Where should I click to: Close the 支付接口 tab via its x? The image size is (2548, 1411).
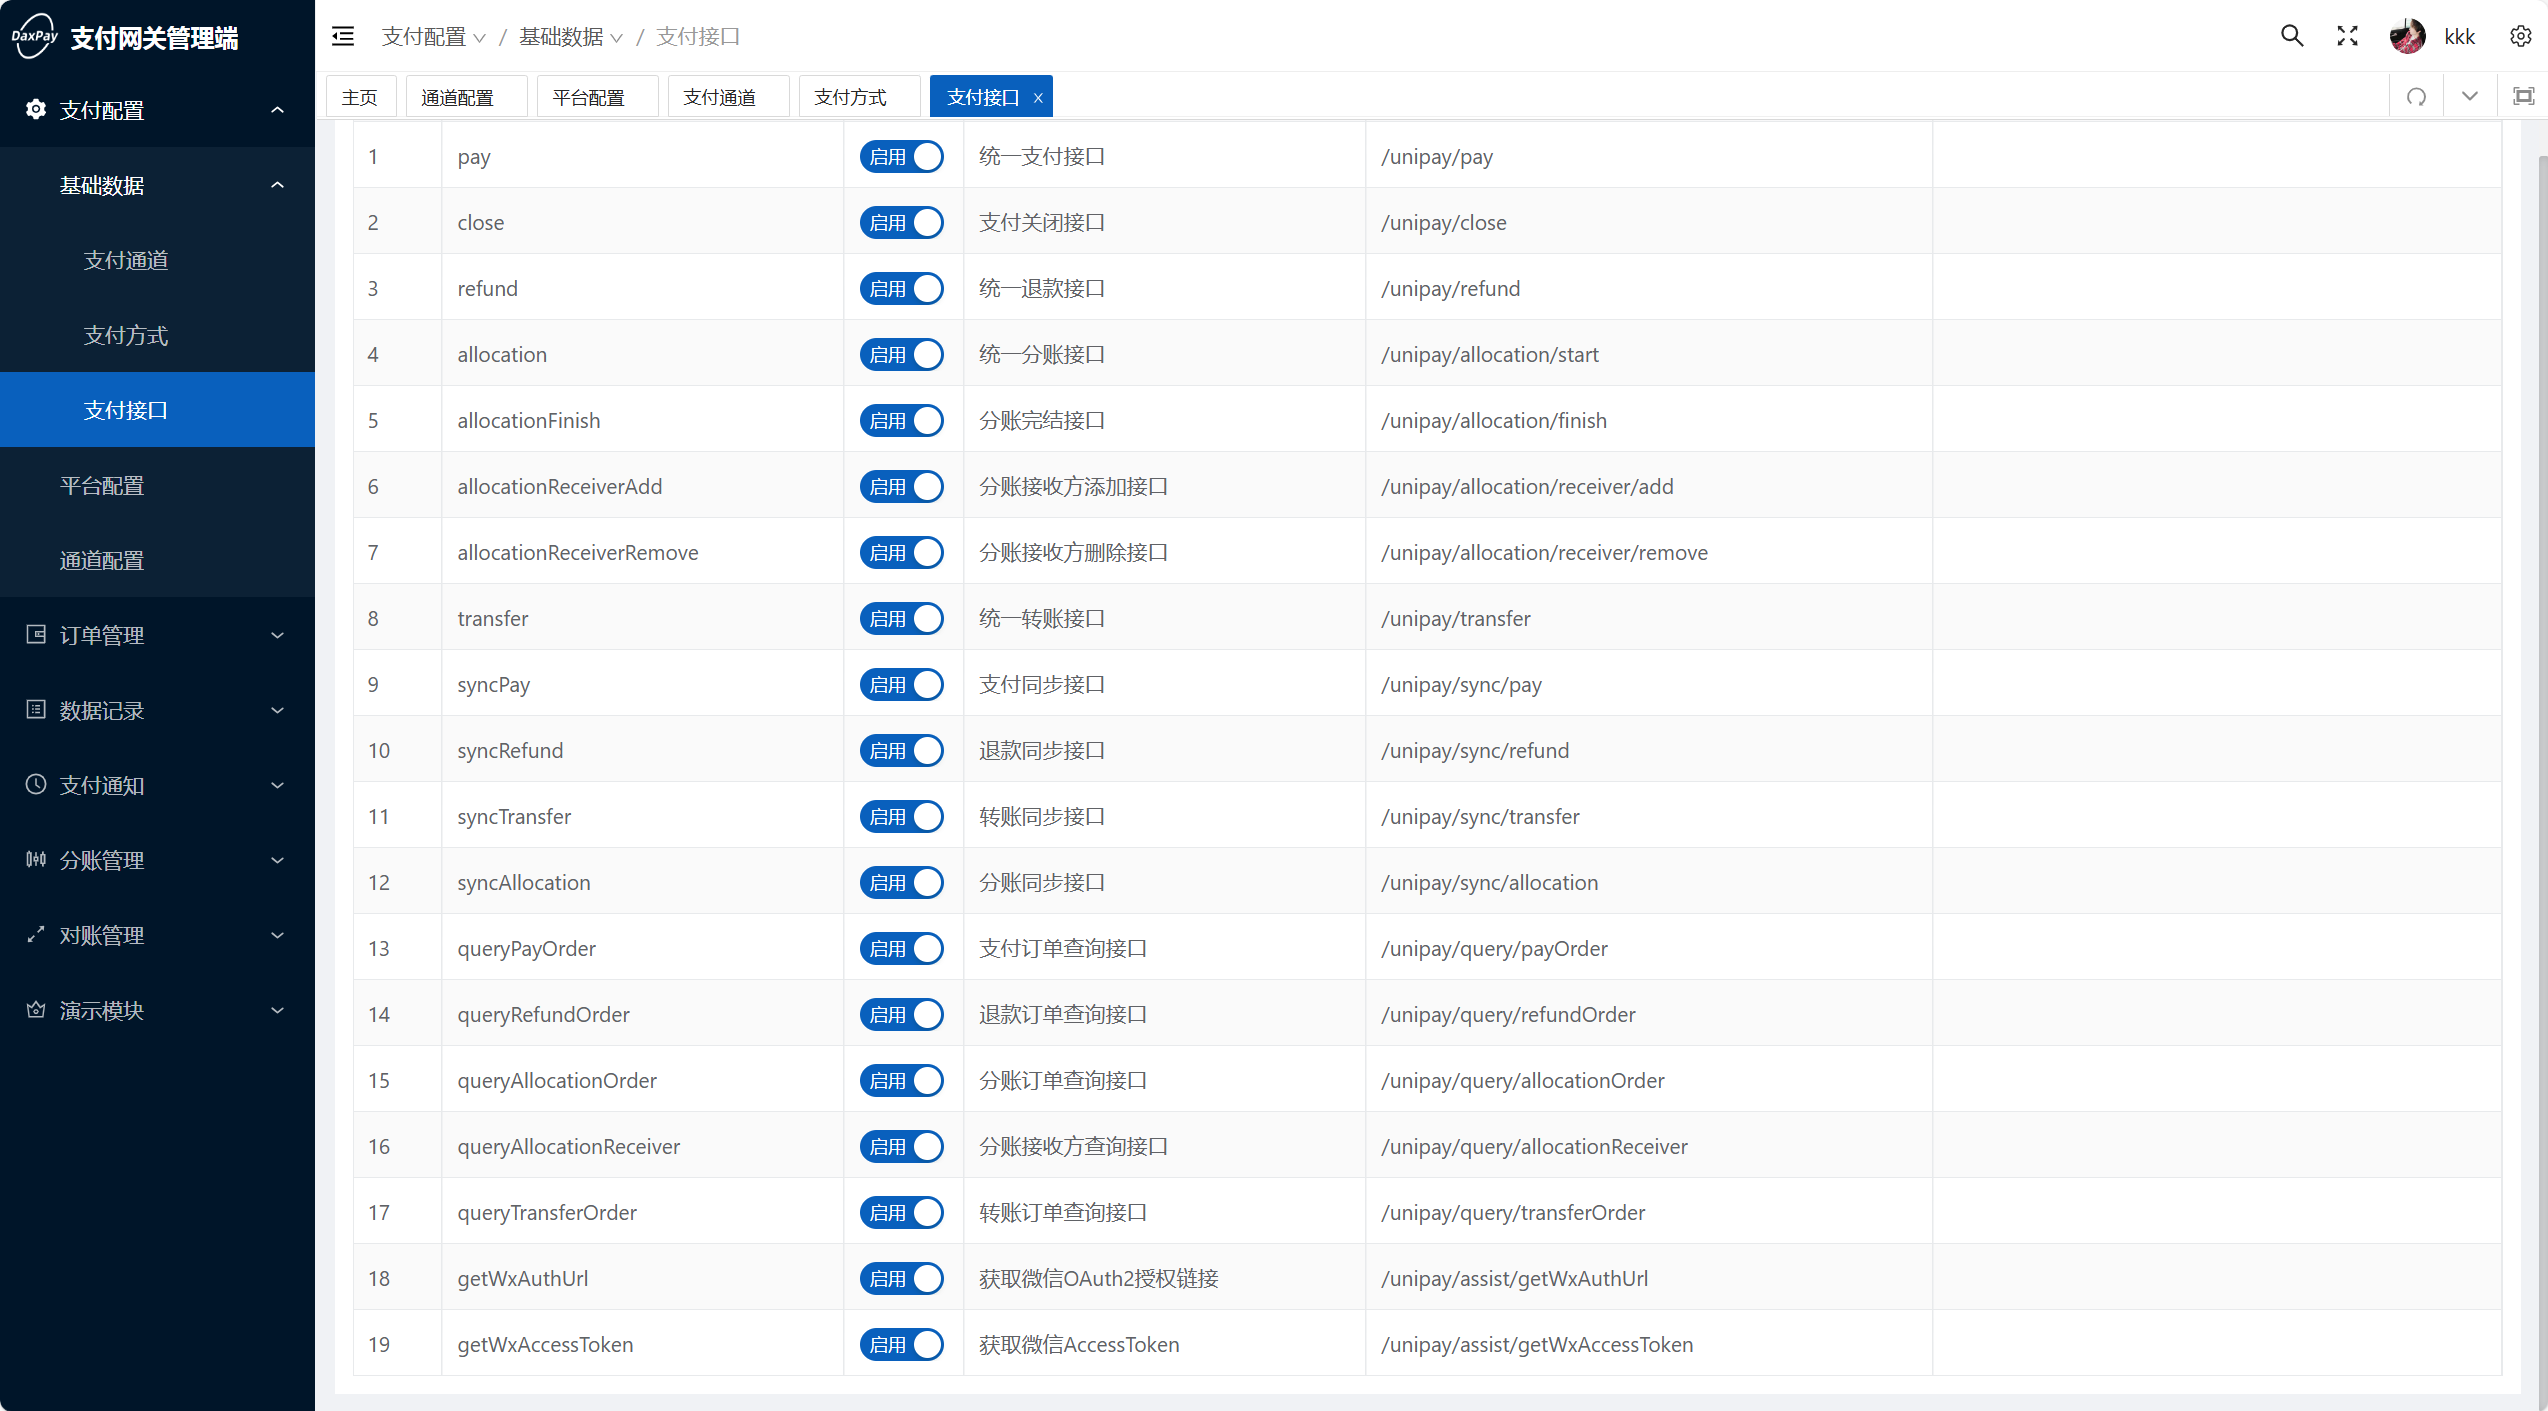(1038, 98)
